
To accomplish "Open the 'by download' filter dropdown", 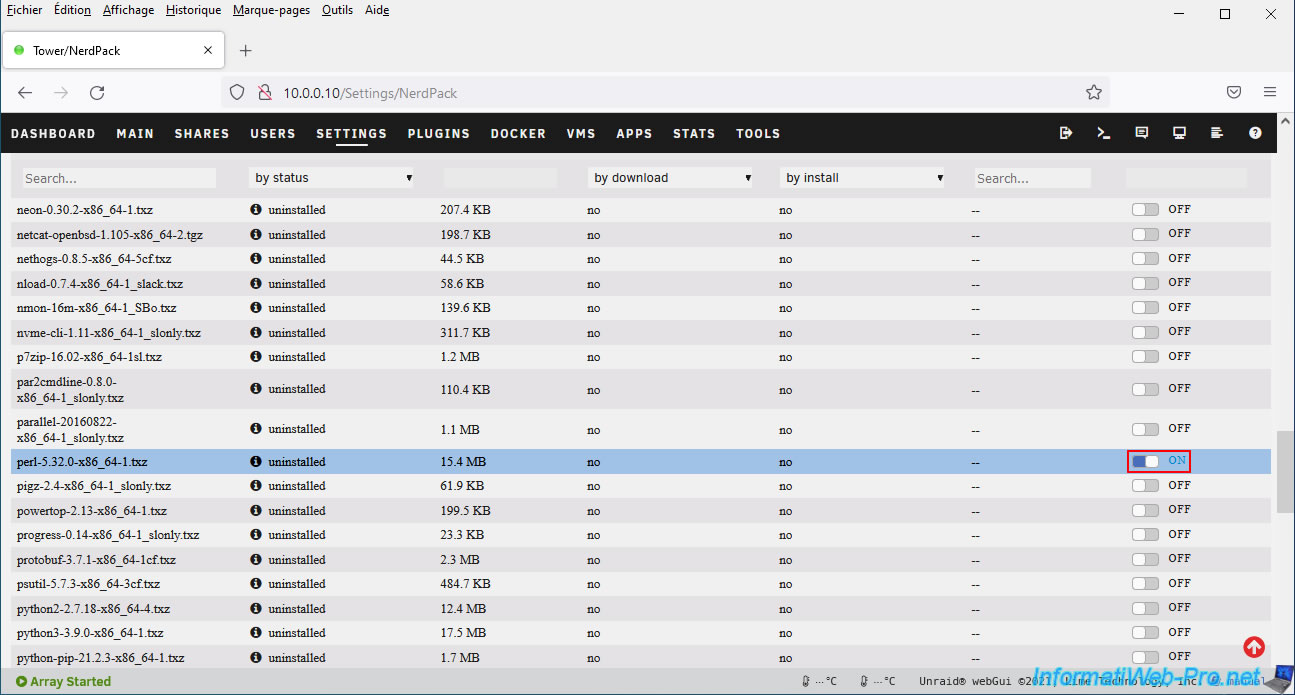I will point(671,178).
